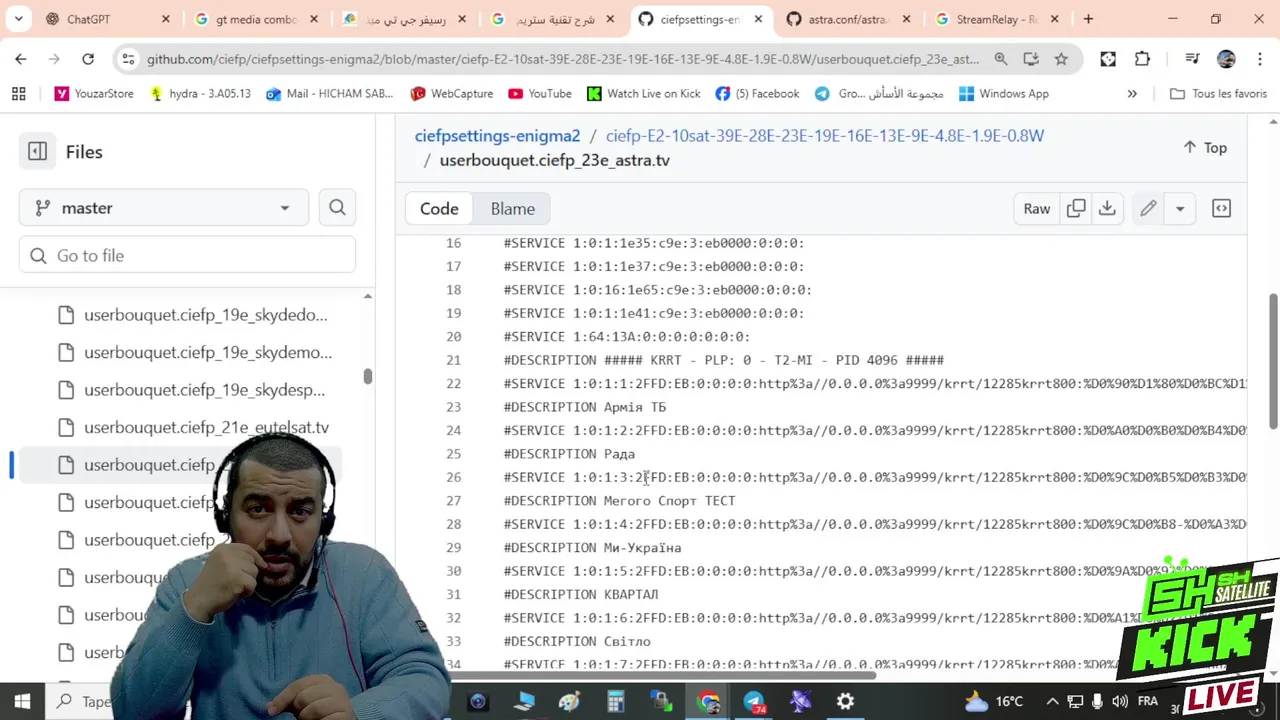
Task: Select line number 21 in code
Action: 453,360
